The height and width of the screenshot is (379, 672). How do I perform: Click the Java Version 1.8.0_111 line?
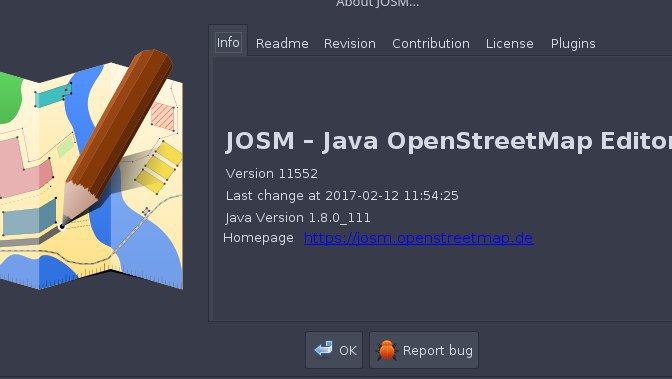coord(298,217)
